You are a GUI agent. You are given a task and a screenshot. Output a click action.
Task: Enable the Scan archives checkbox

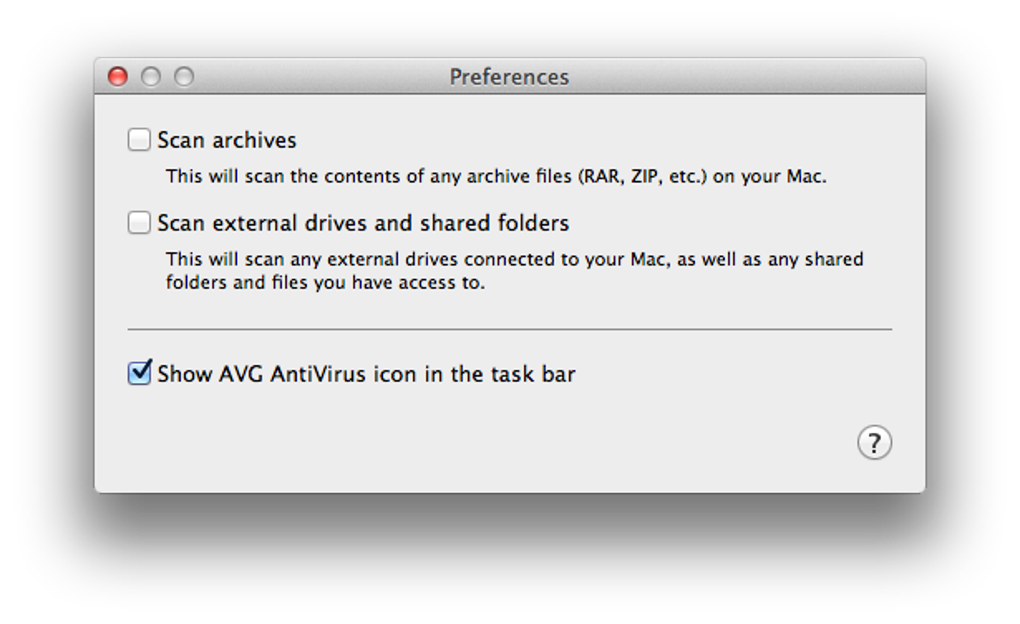pyautogui.click(x=139, y=140)
